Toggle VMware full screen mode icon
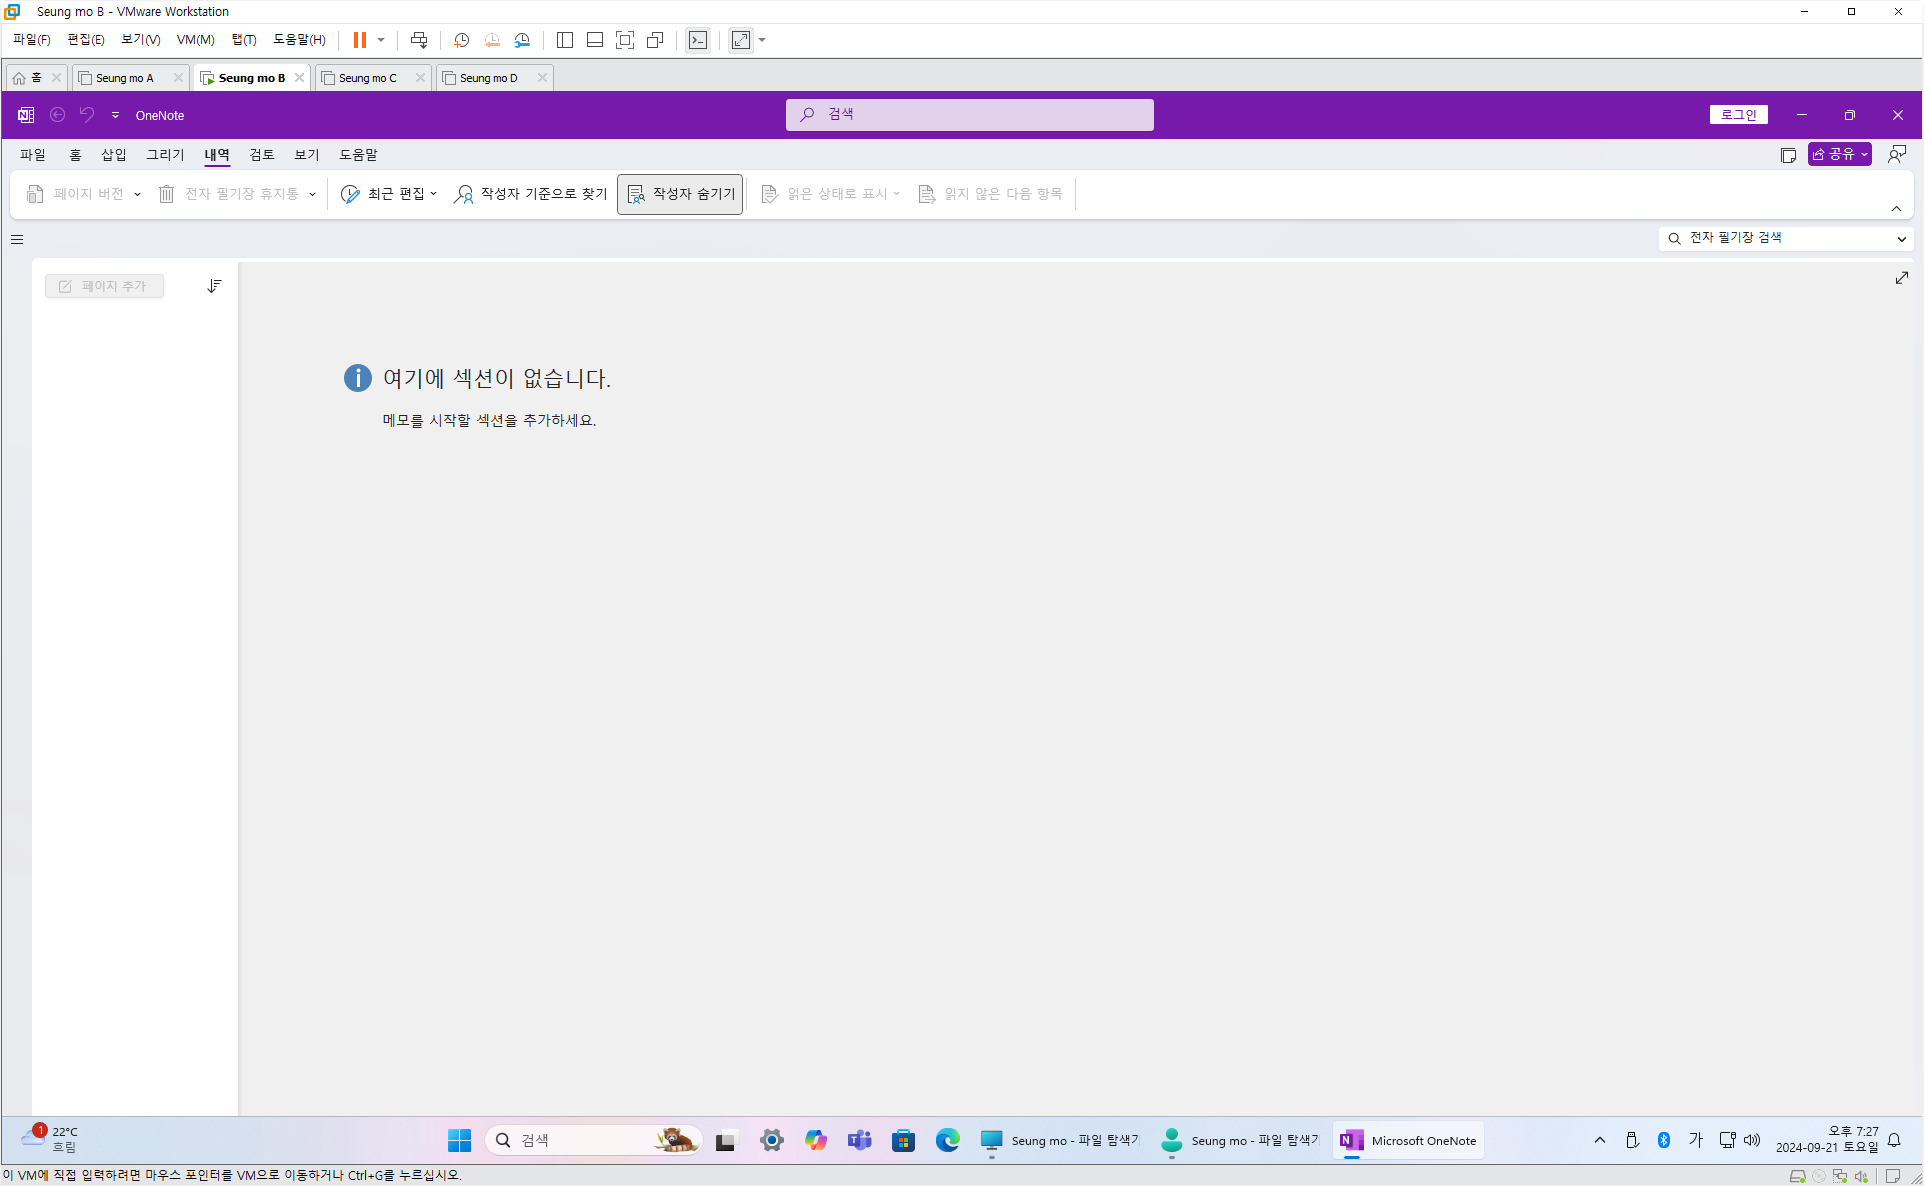Viewport: 1924px width, 1186px height. point(625,40)
